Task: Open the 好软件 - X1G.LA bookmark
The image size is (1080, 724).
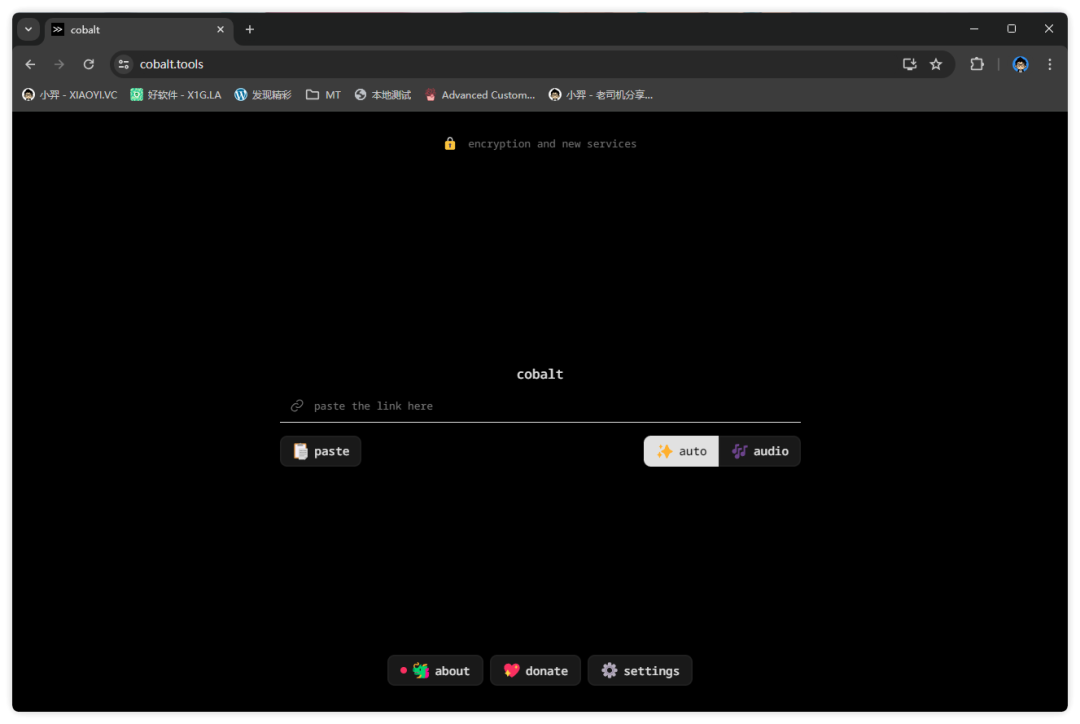Action: pos(176,95)
